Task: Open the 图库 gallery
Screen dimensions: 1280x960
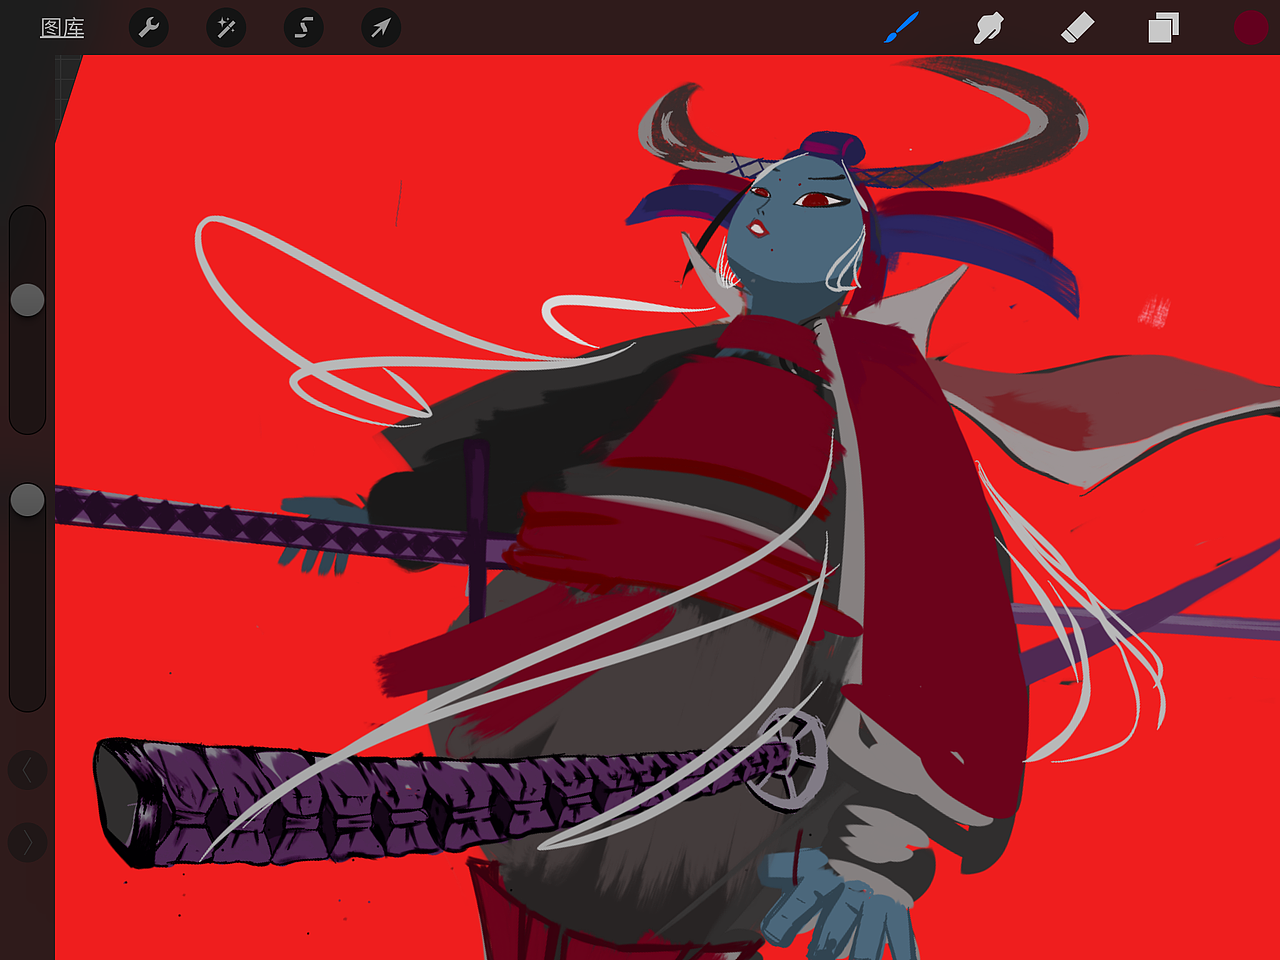Action: point(62,28)
